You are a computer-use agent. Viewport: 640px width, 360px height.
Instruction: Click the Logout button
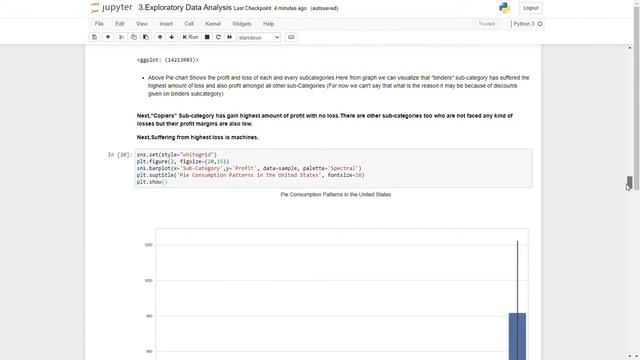pos(531,8)
